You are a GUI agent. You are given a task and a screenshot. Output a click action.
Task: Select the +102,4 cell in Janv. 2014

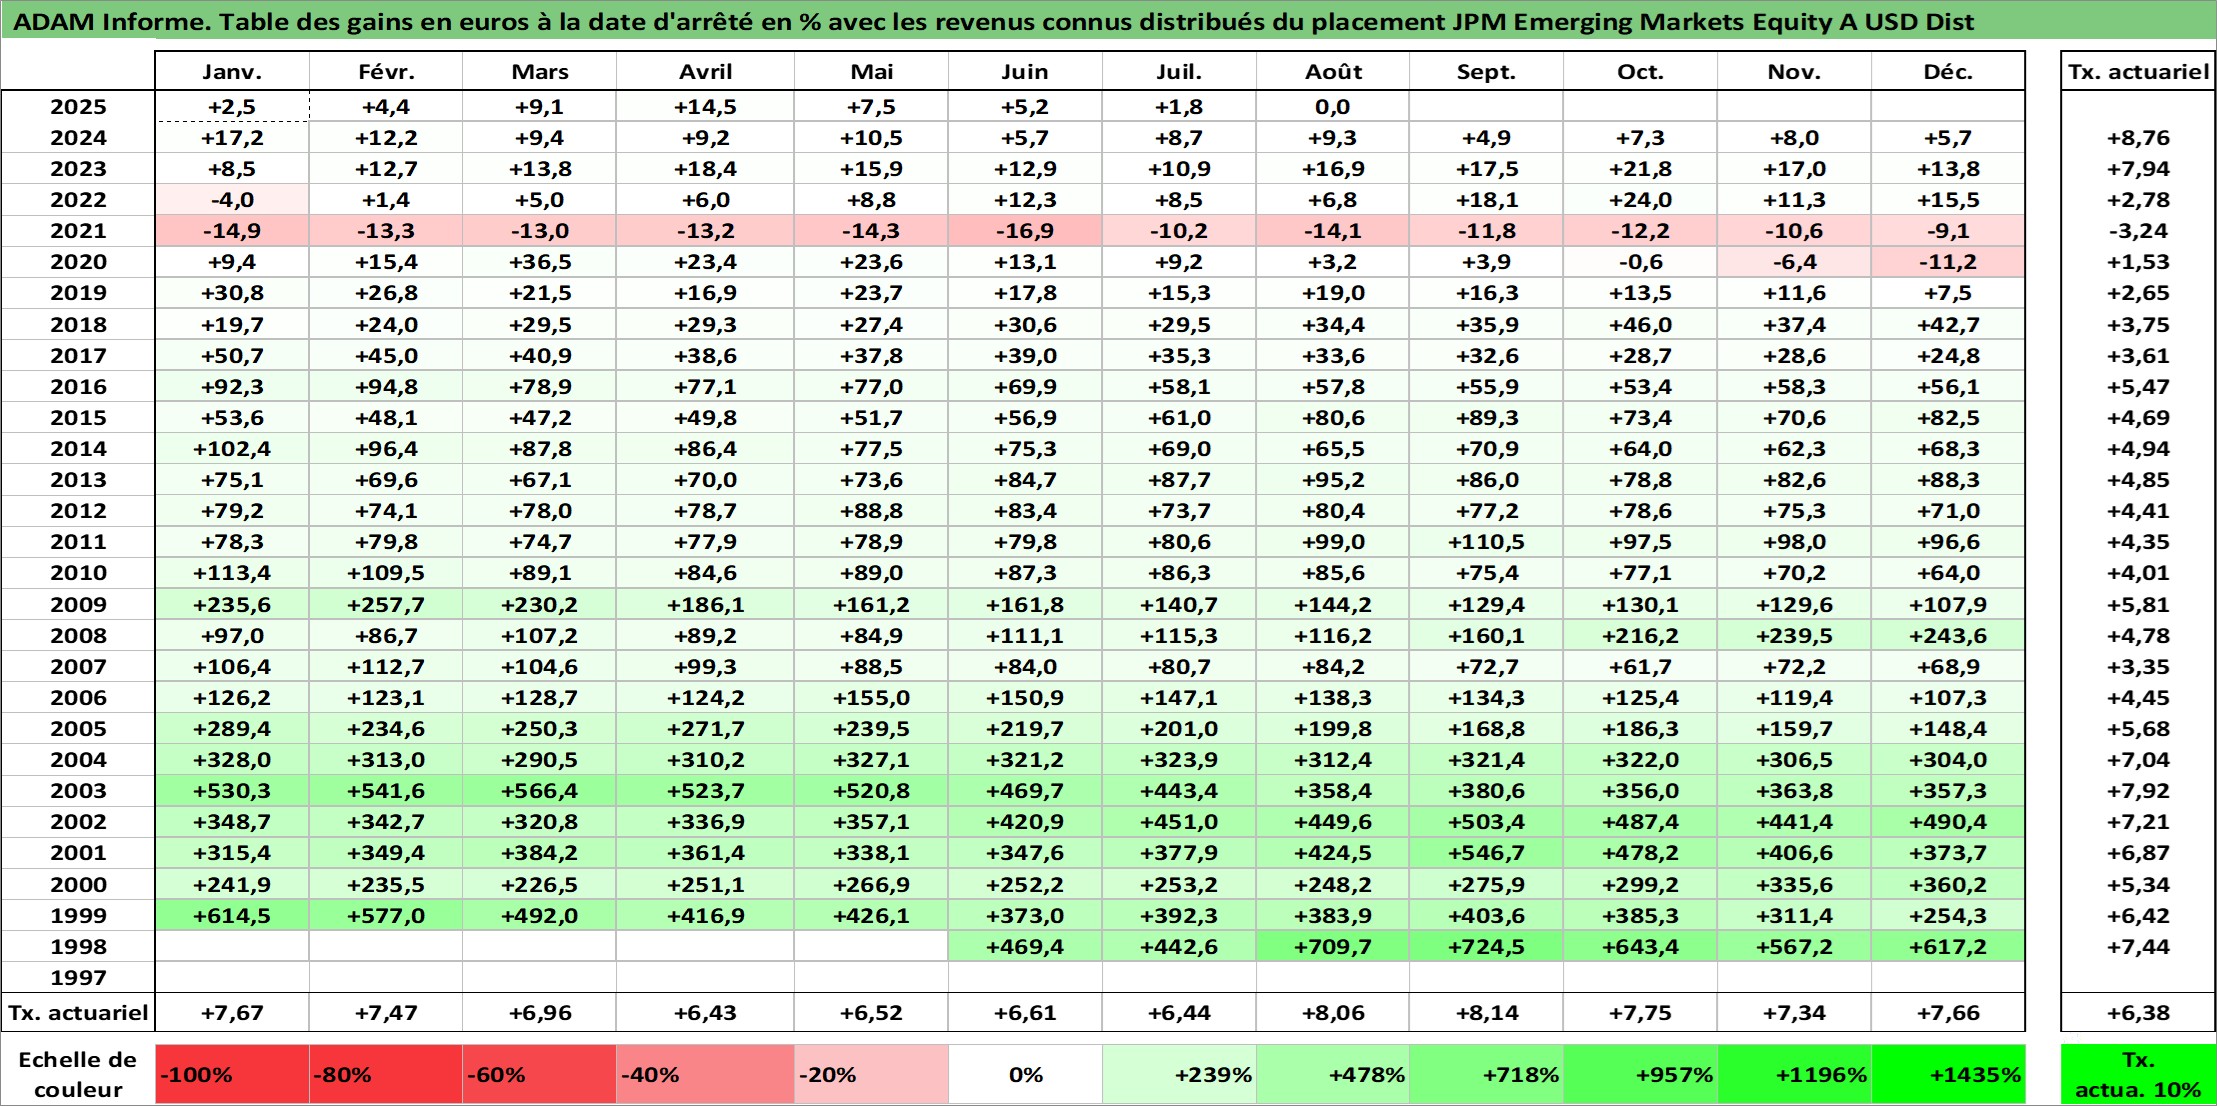[x=232, y=449]
